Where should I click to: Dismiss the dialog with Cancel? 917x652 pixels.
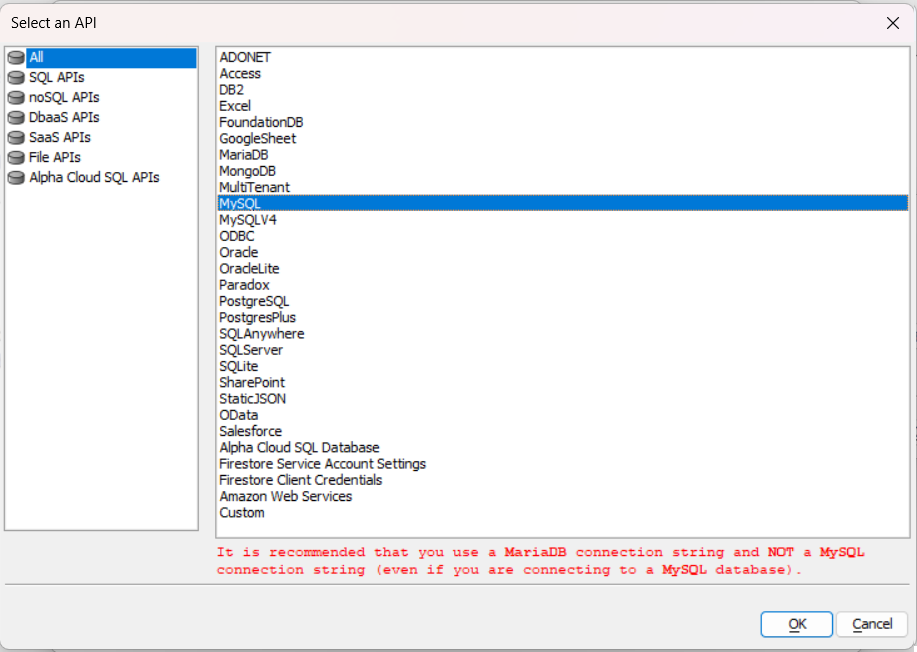point(872,624)
